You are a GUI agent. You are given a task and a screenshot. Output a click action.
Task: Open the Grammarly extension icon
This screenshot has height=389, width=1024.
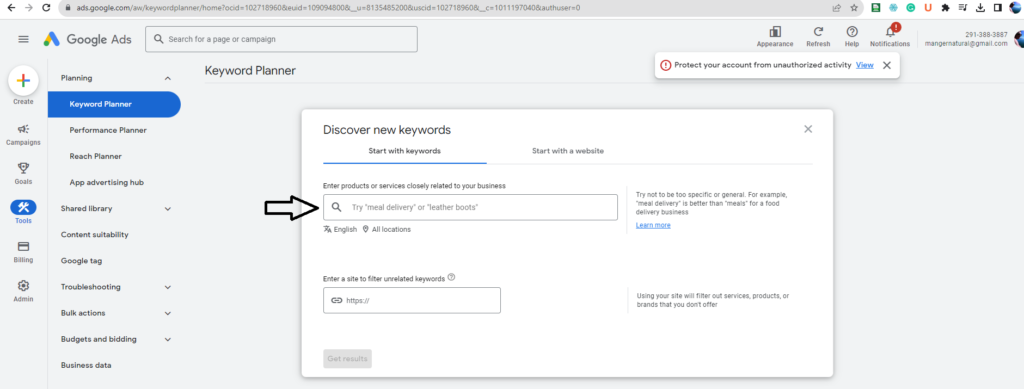(910, 8)
